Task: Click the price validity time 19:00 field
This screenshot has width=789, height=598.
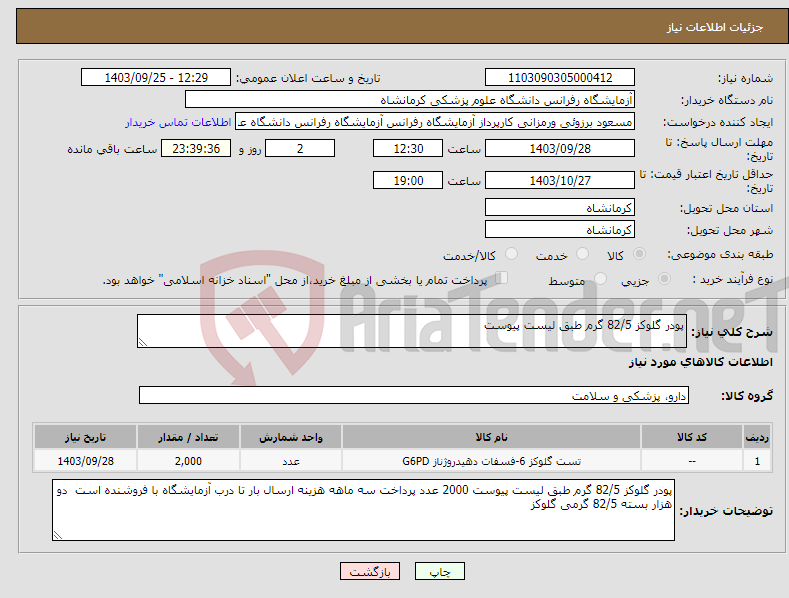Action: click(x=408, y=180)
